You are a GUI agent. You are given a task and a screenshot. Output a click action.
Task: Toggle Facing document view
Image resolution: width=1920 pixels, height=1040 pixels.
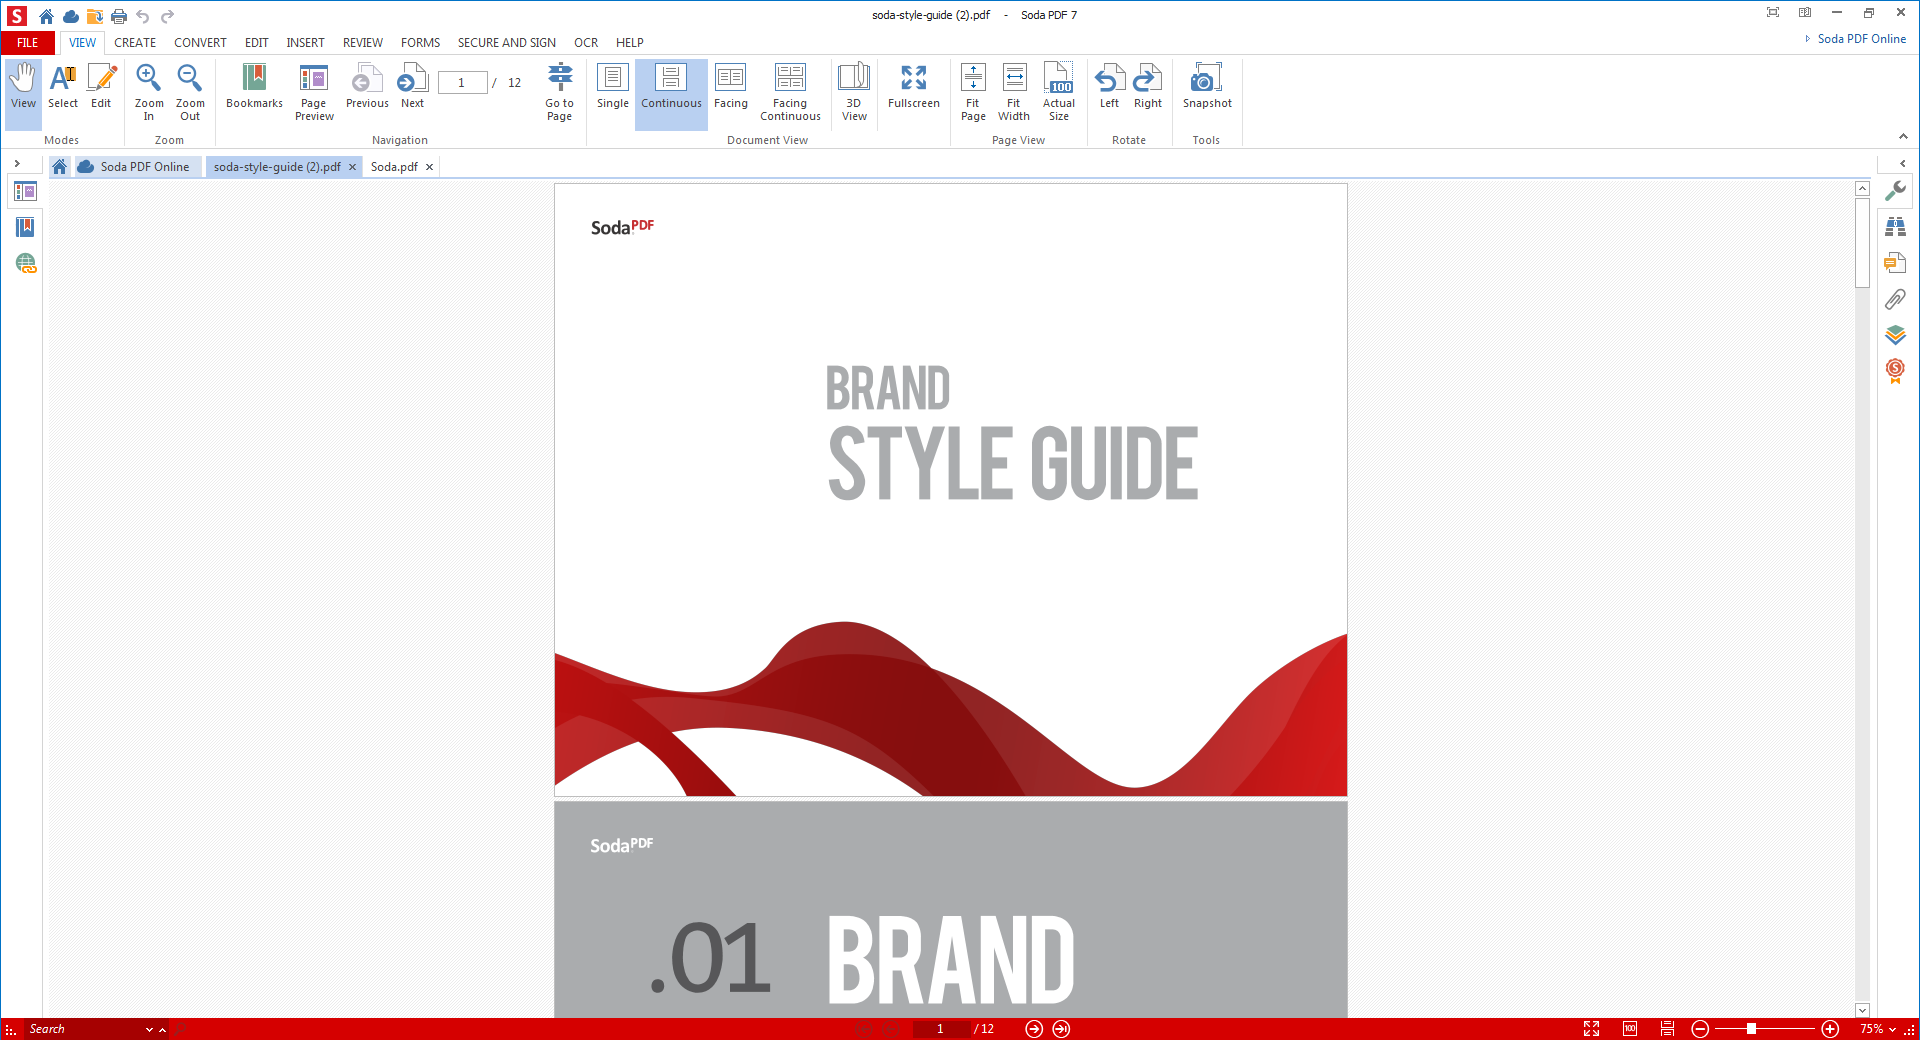click(x=730, y=88)
